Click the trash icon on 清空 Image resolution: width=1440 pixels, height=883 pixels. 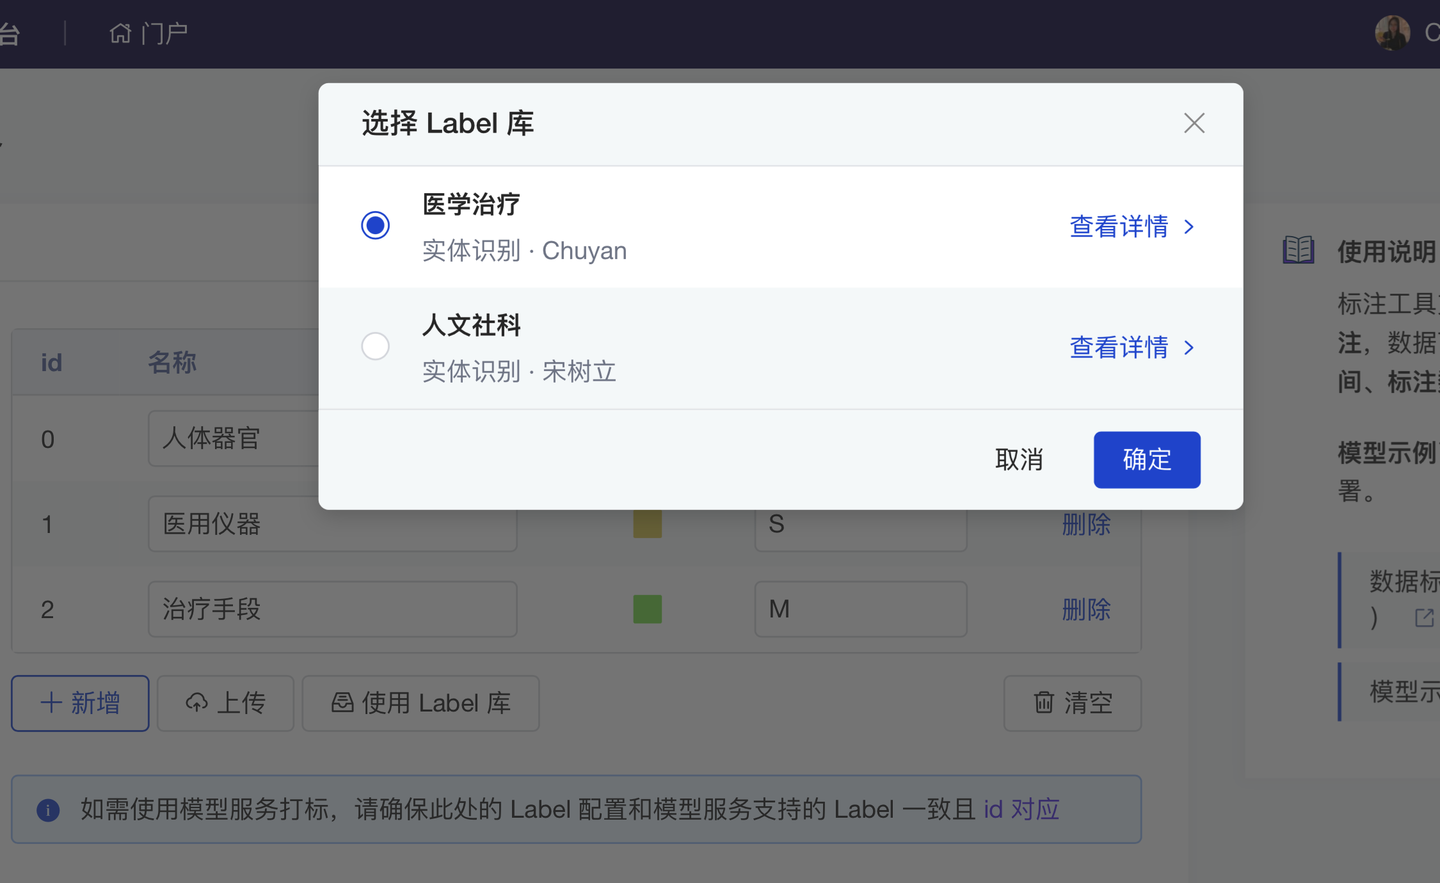tap(1044, 703)
